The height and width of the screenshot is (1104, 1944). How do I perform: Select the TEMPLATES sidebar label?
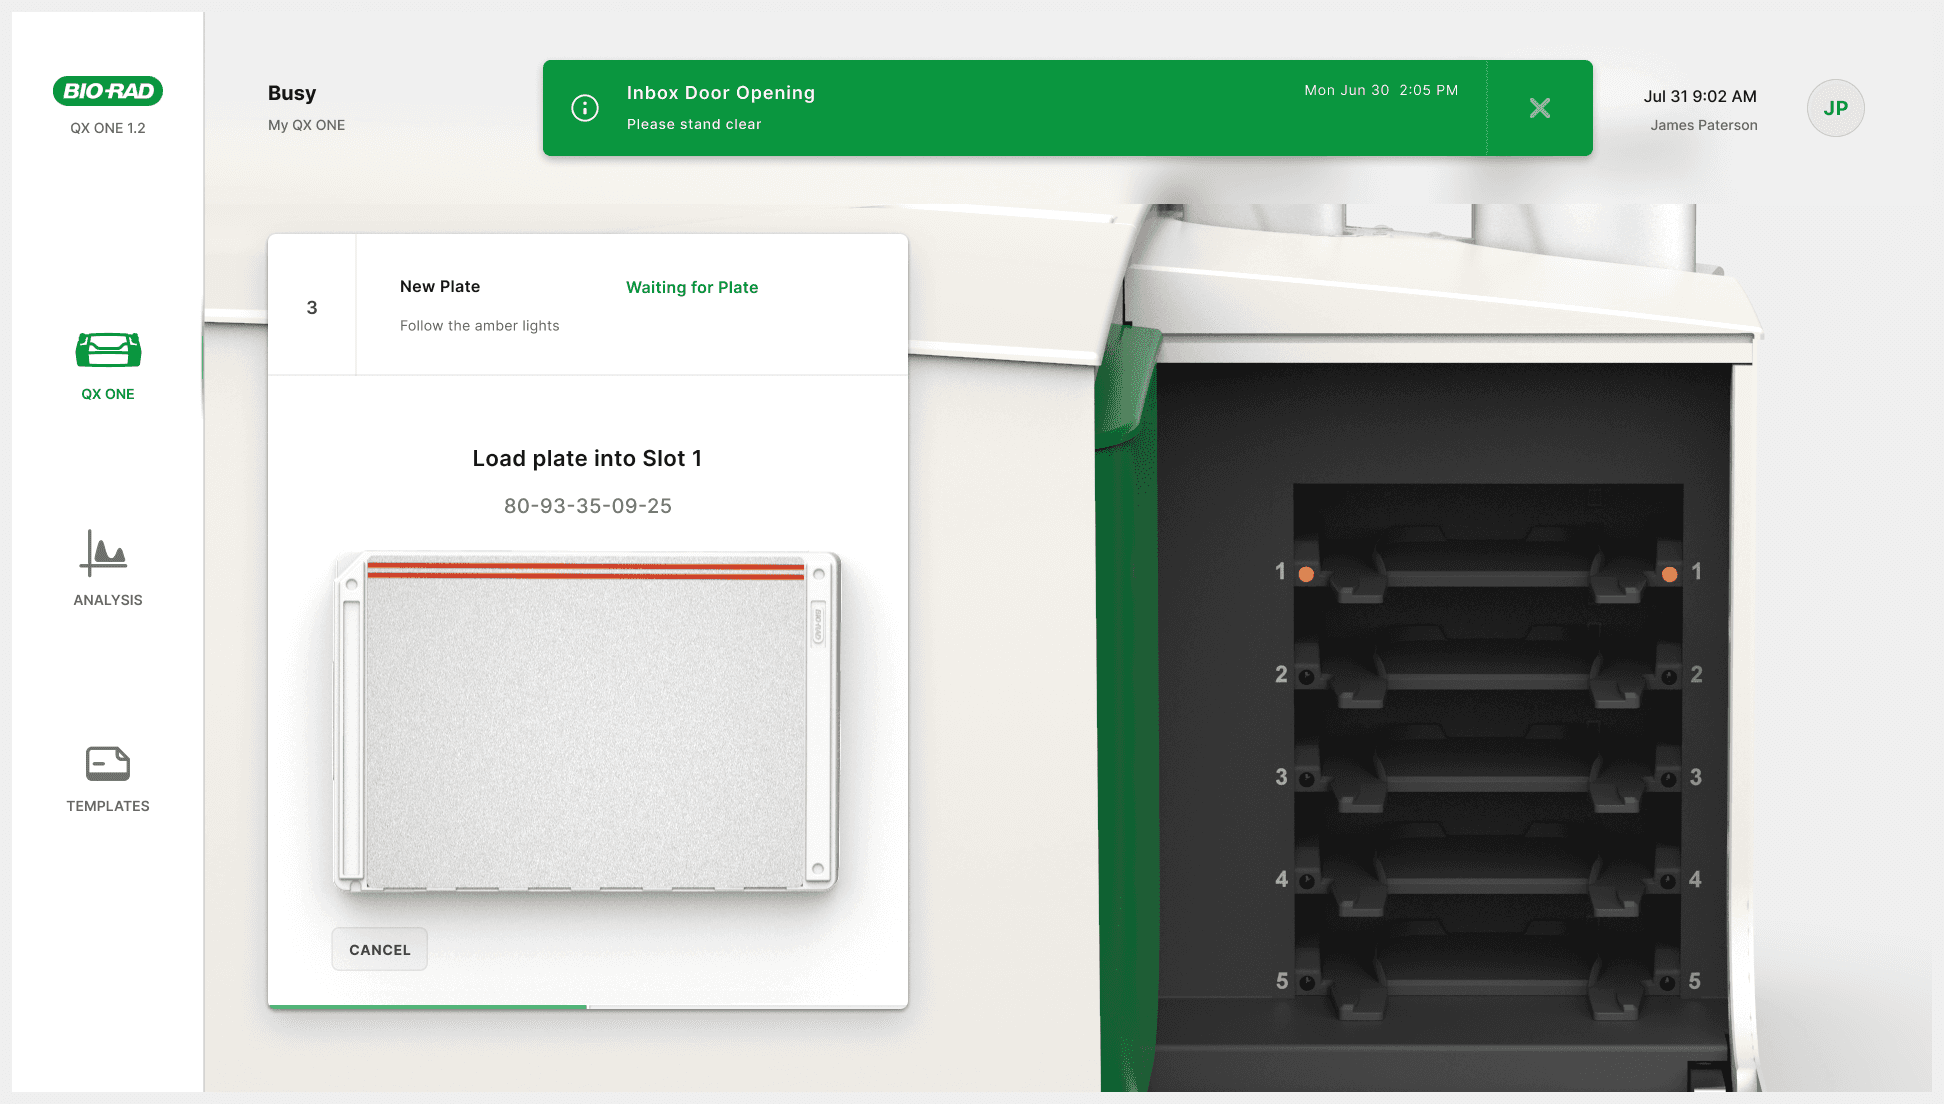[x=108, y=806]
